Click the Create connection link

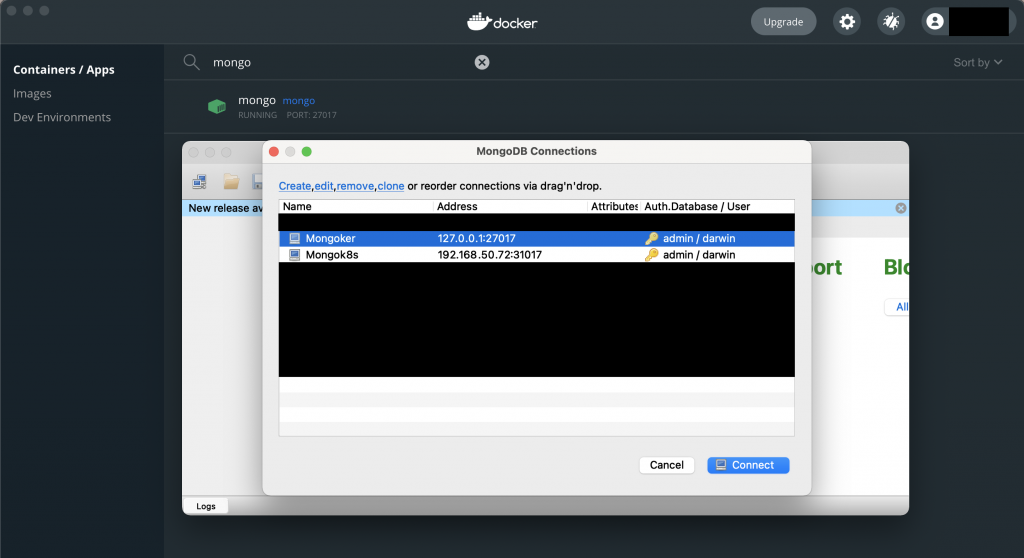pyautogui.click(x=295, y=186)
